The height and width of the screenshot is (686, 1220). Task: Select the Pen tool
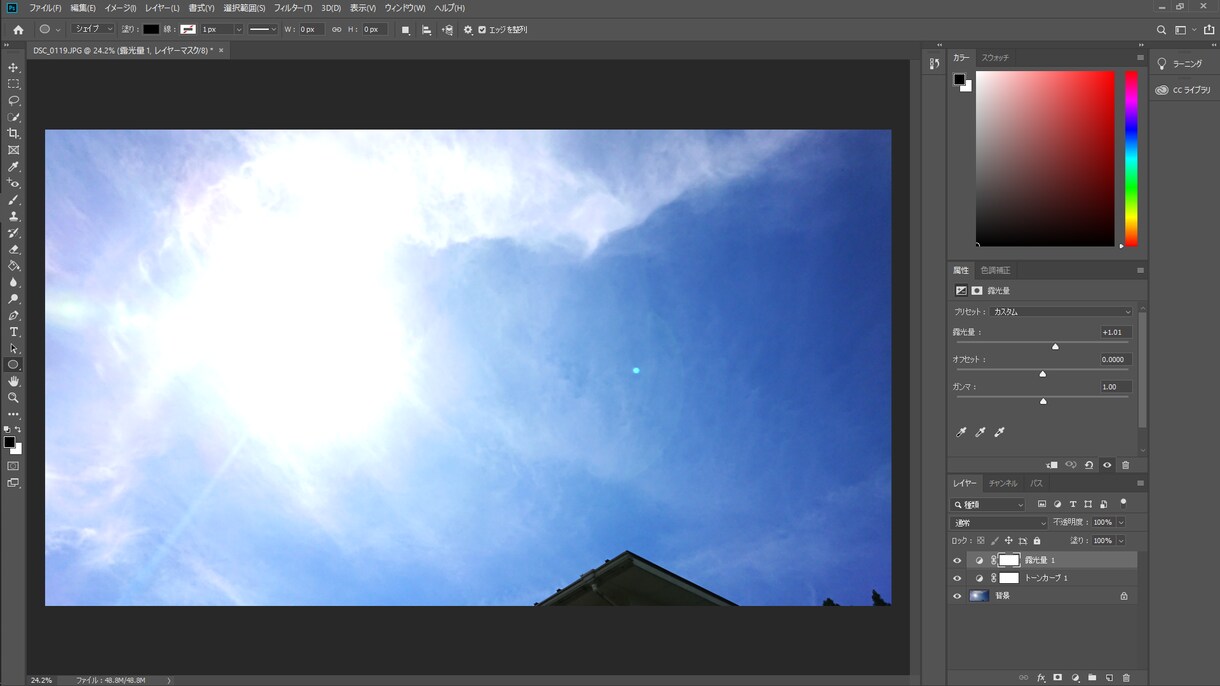(x=14, y=315)
